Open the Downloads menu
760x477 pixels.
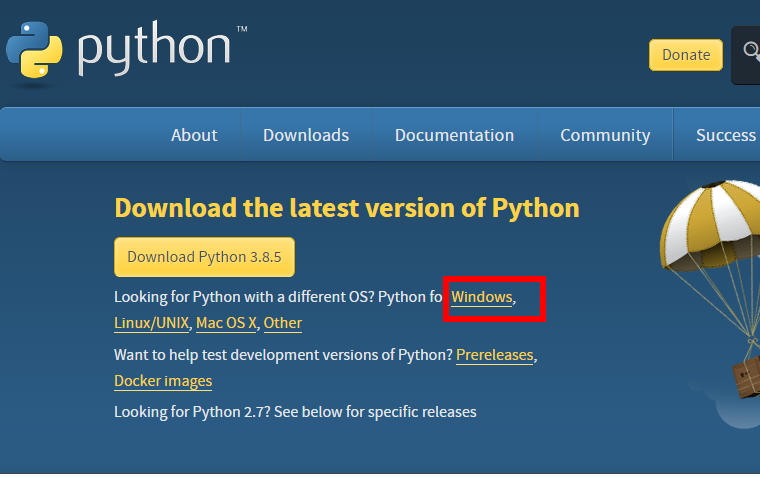pyautogui.click(x=306, y=135)
